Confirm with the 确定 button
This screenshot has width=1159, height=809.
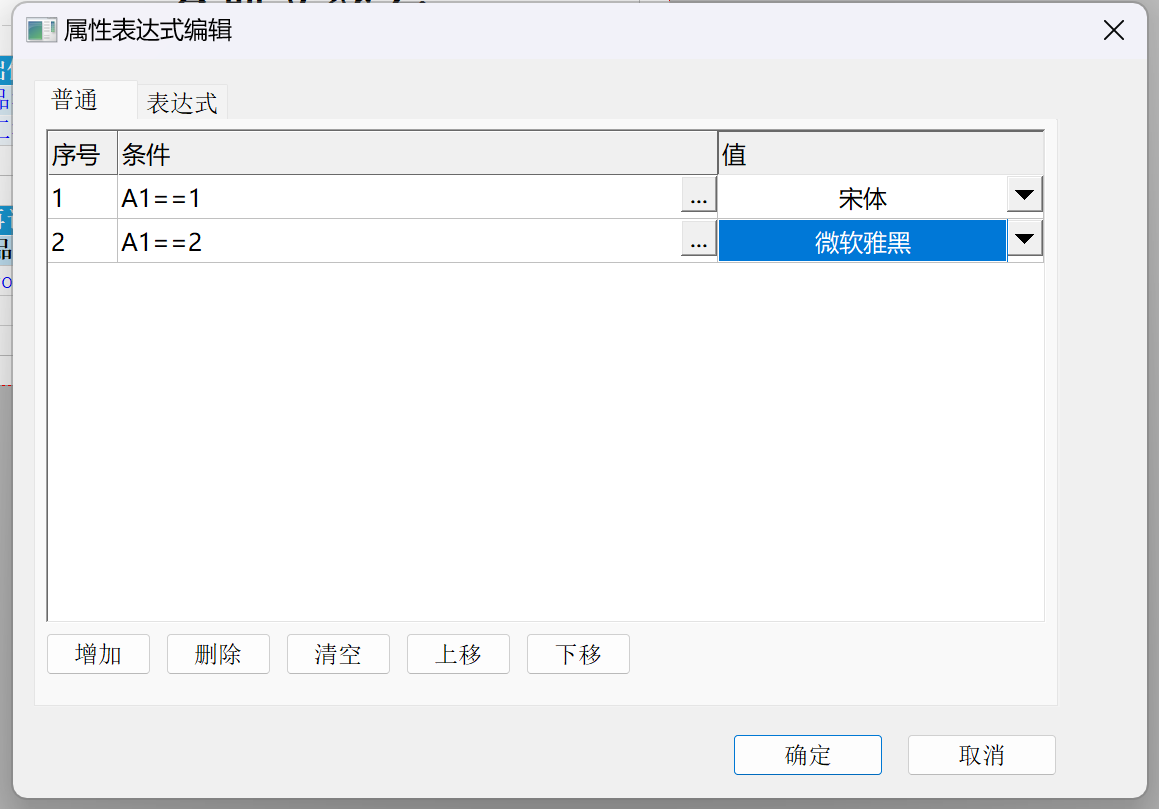(x=807, y=755)
